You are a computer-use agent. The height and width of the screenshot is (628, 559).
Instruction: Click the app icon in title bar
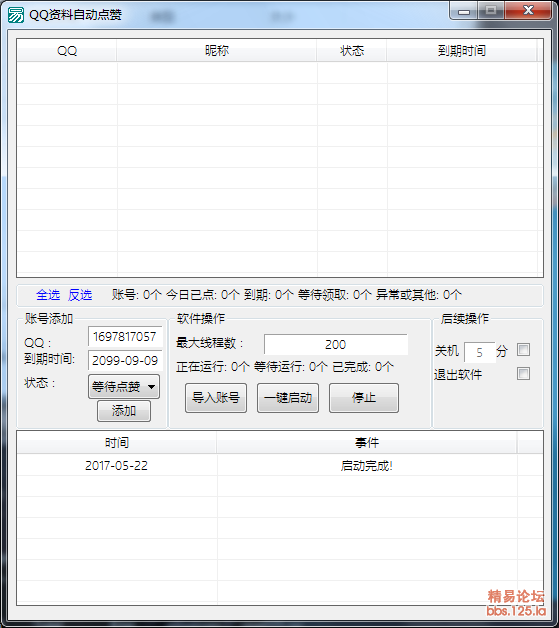tap(16, 15)
